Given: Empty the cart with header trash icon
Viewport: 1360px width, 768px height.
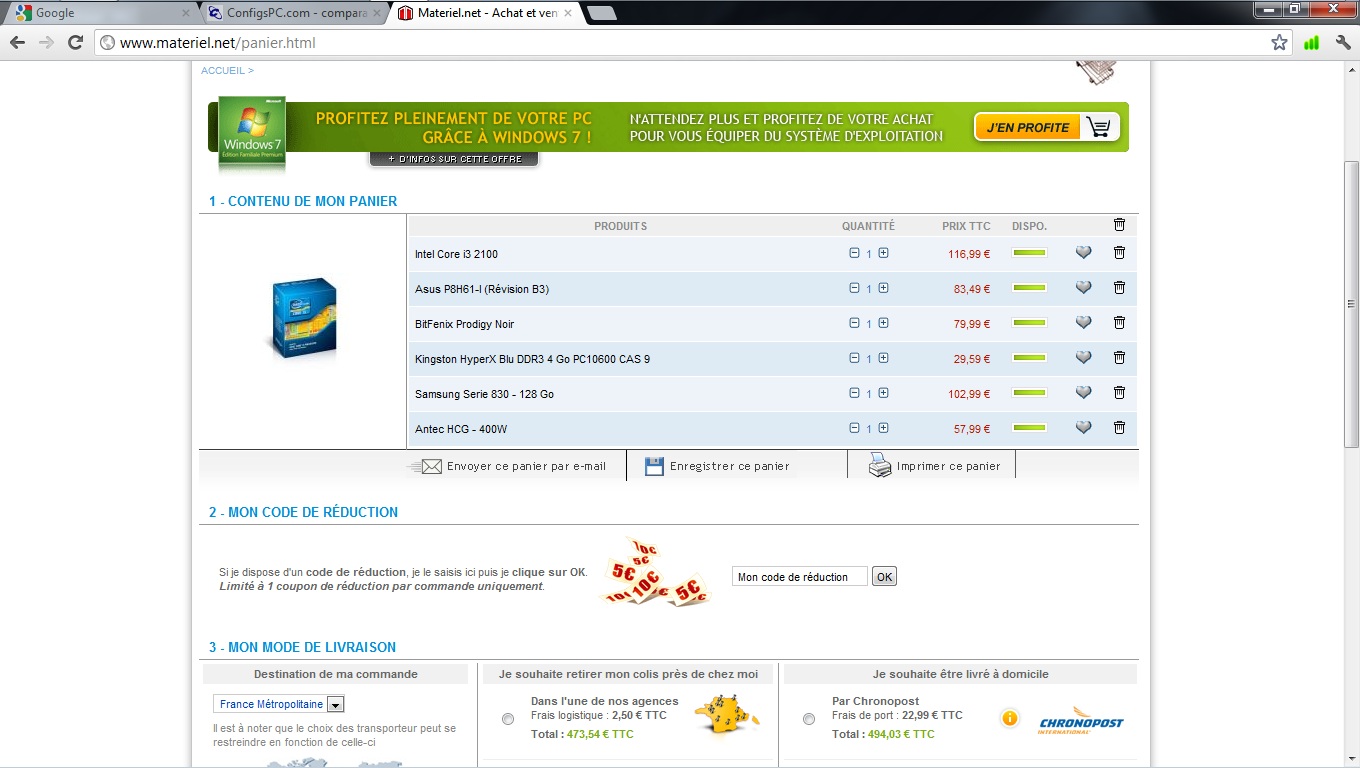Looking at the screenshot, I should [x=1119, y=225].
